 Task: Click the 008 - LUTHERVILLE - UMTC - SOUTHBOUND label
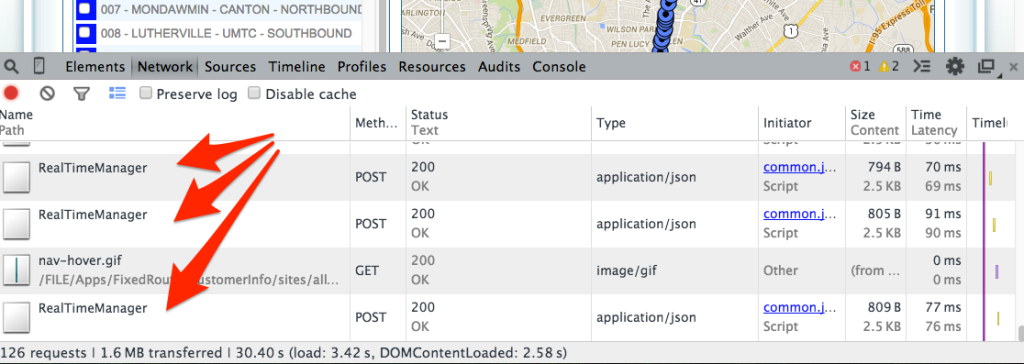pyautogui.click(x=226, y=33)
